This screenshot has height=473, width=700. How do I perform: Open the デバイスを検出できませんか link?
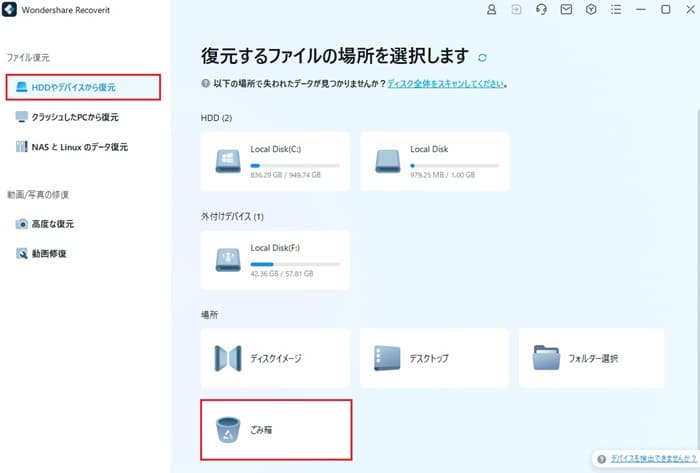(x=654, y=459)
